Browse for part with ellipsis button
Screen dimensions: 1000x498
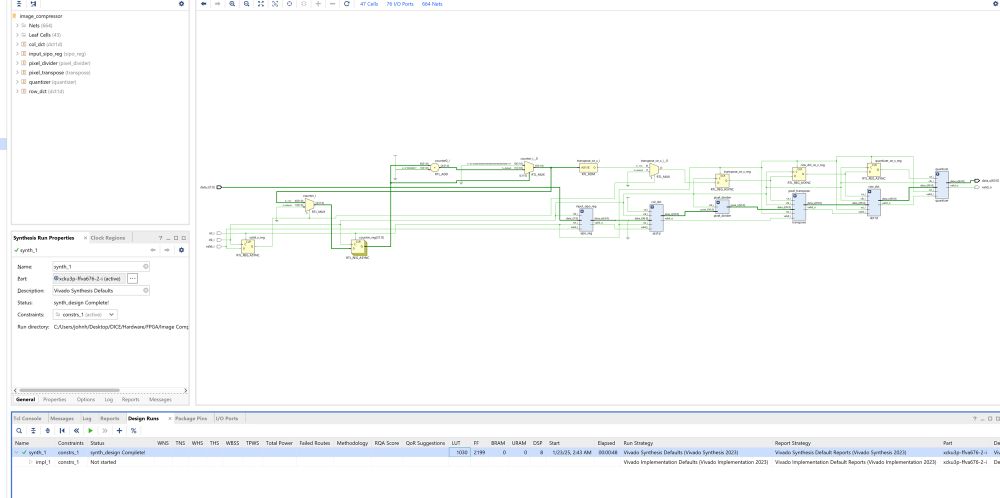point(133,279)
